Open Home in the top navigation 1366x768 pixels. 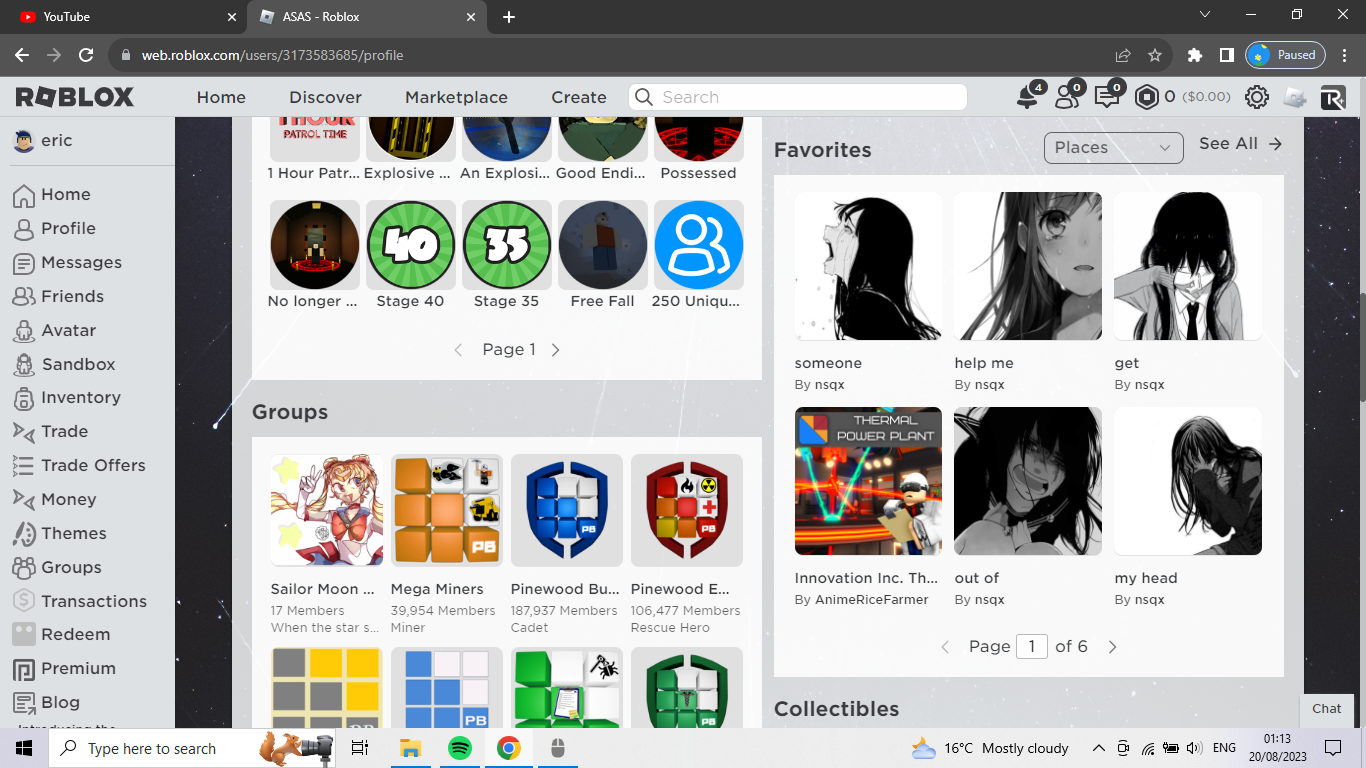(x=221, y=97)
